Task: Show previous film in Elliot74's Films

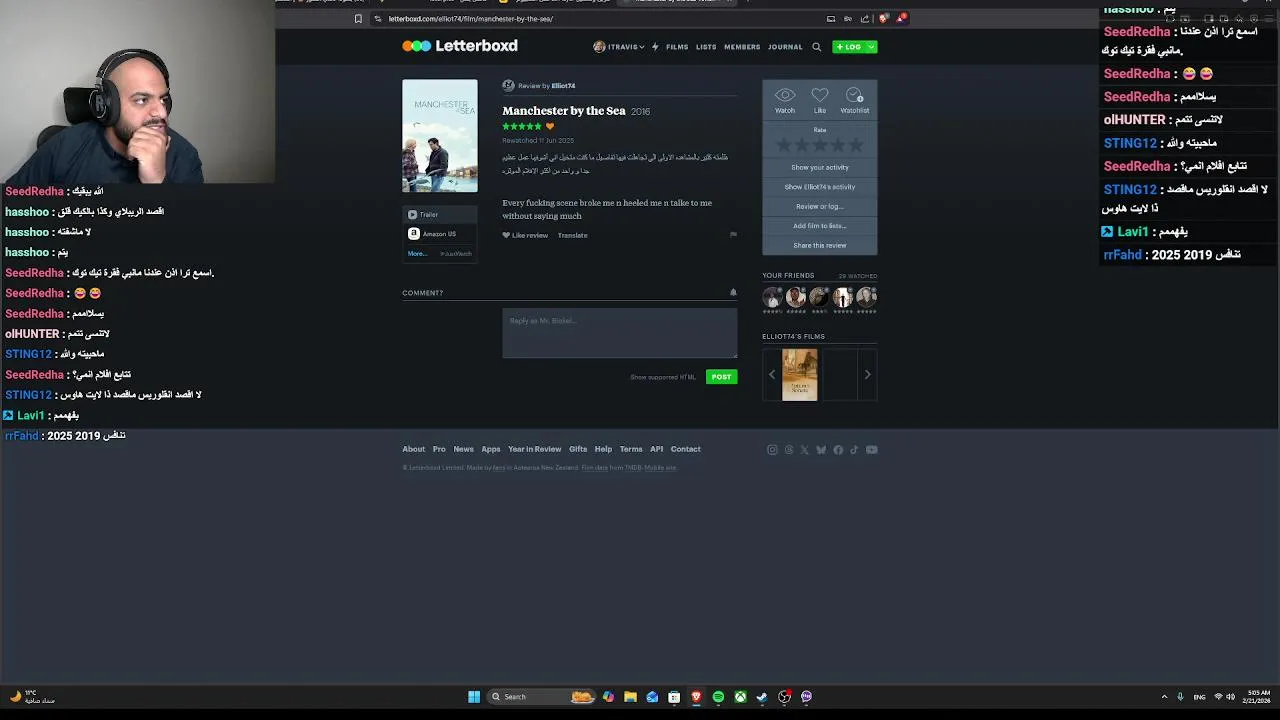Action: pos(771,375)
